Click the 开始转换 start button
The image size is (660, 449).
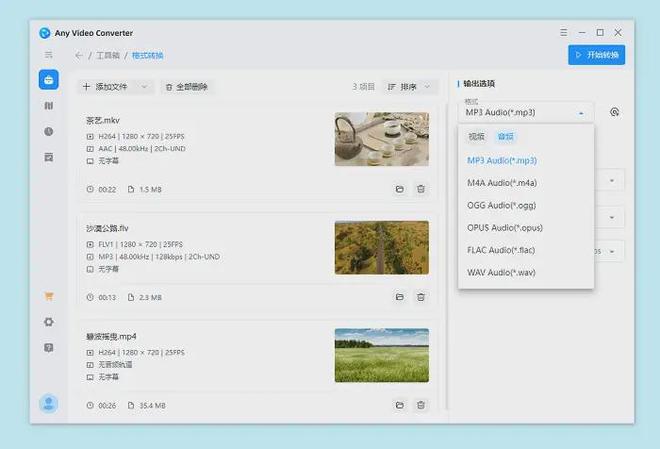coord(596,54)
